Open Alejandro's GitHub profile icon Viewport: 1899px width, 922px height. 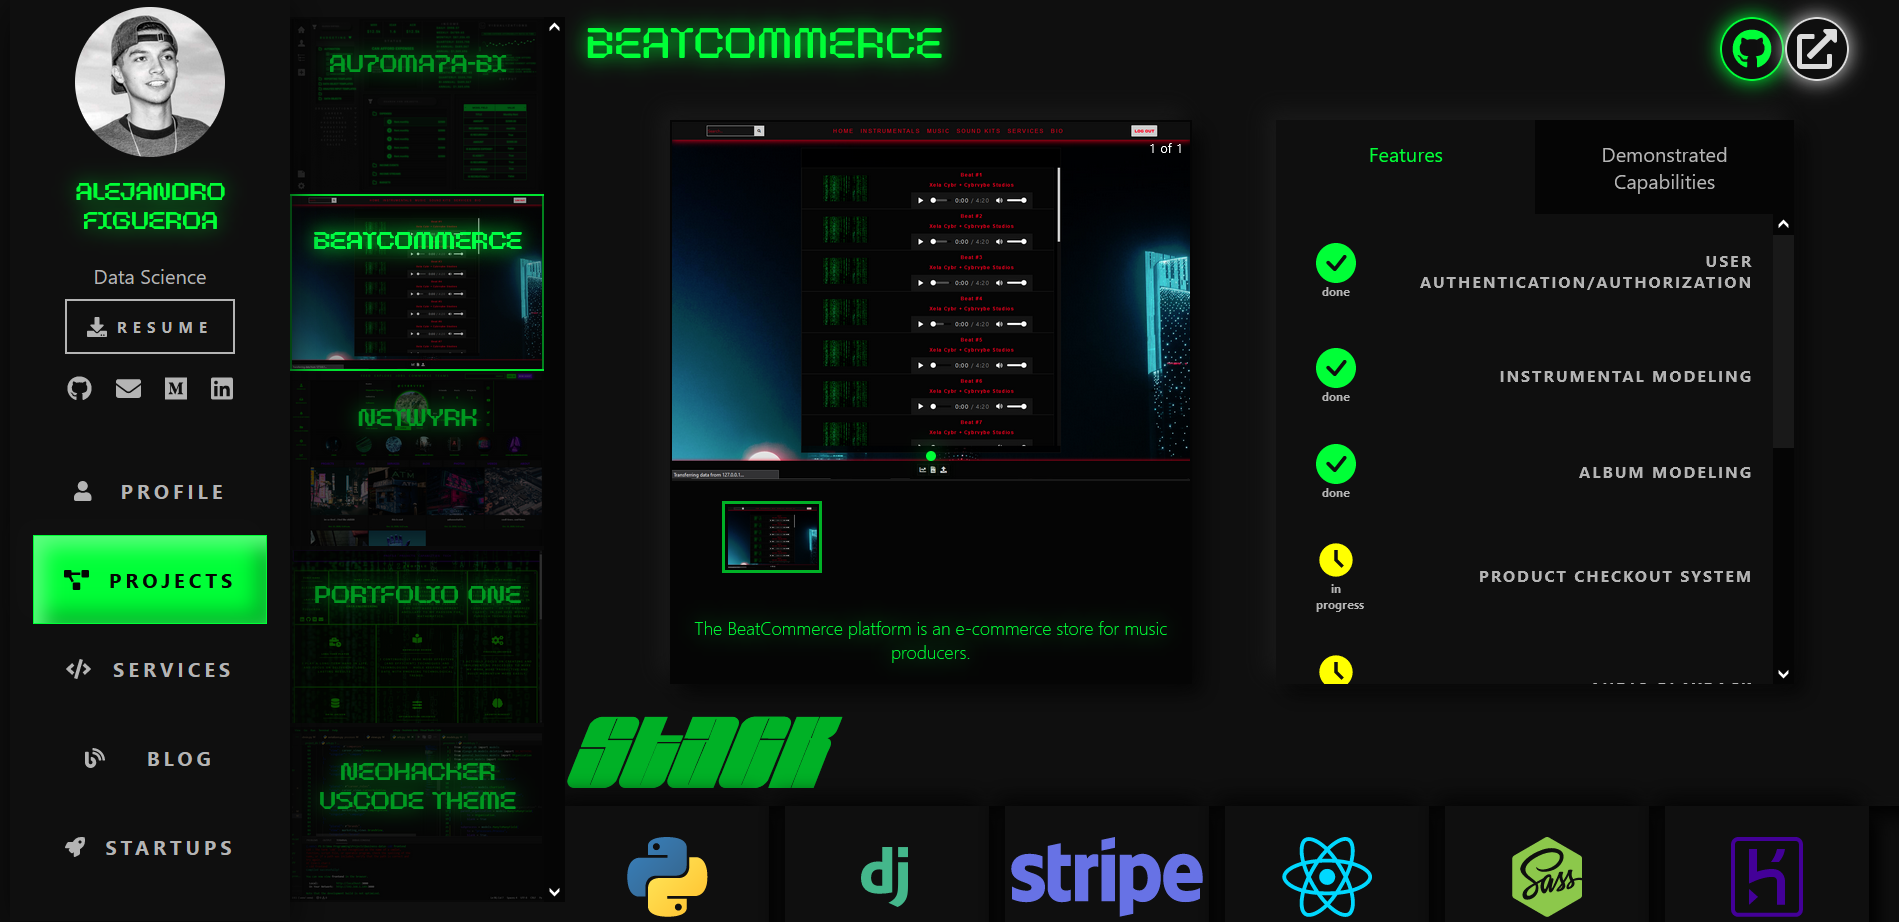point(80,389)
